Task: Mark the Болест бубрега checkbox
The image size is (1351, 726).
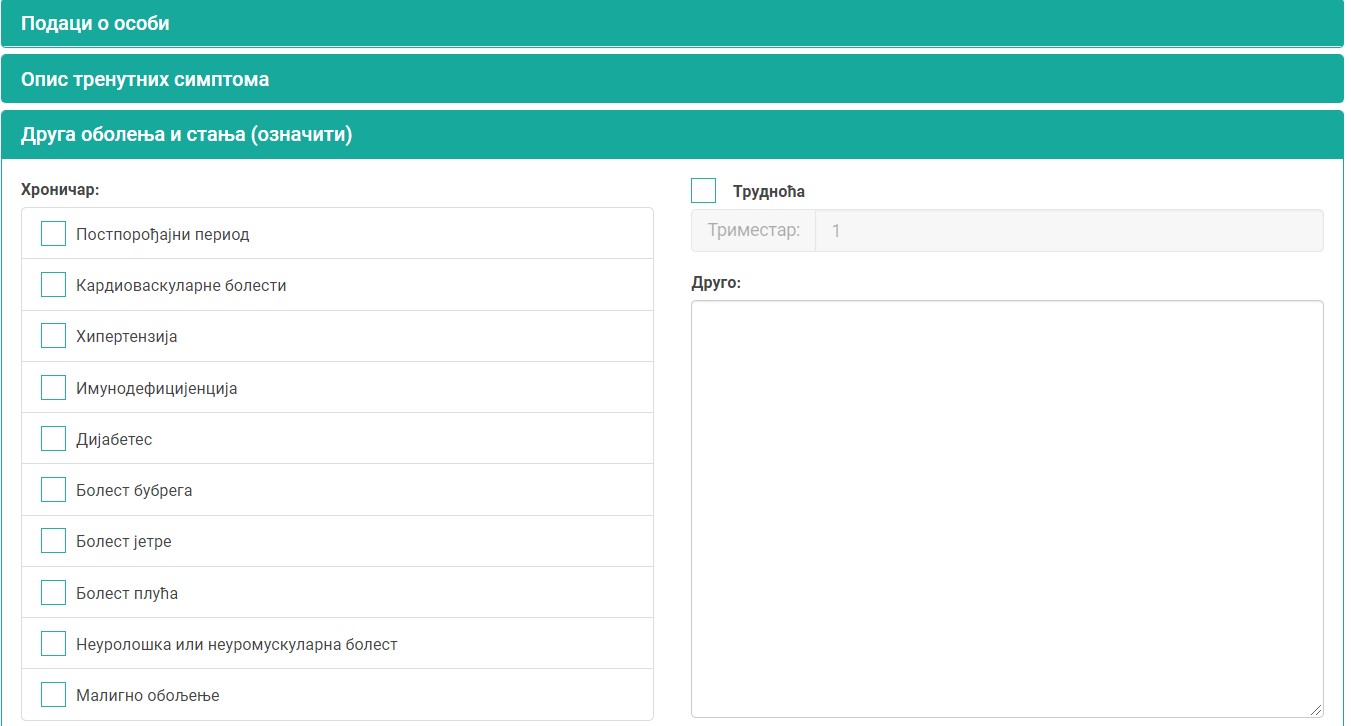Action: point(53,490)
